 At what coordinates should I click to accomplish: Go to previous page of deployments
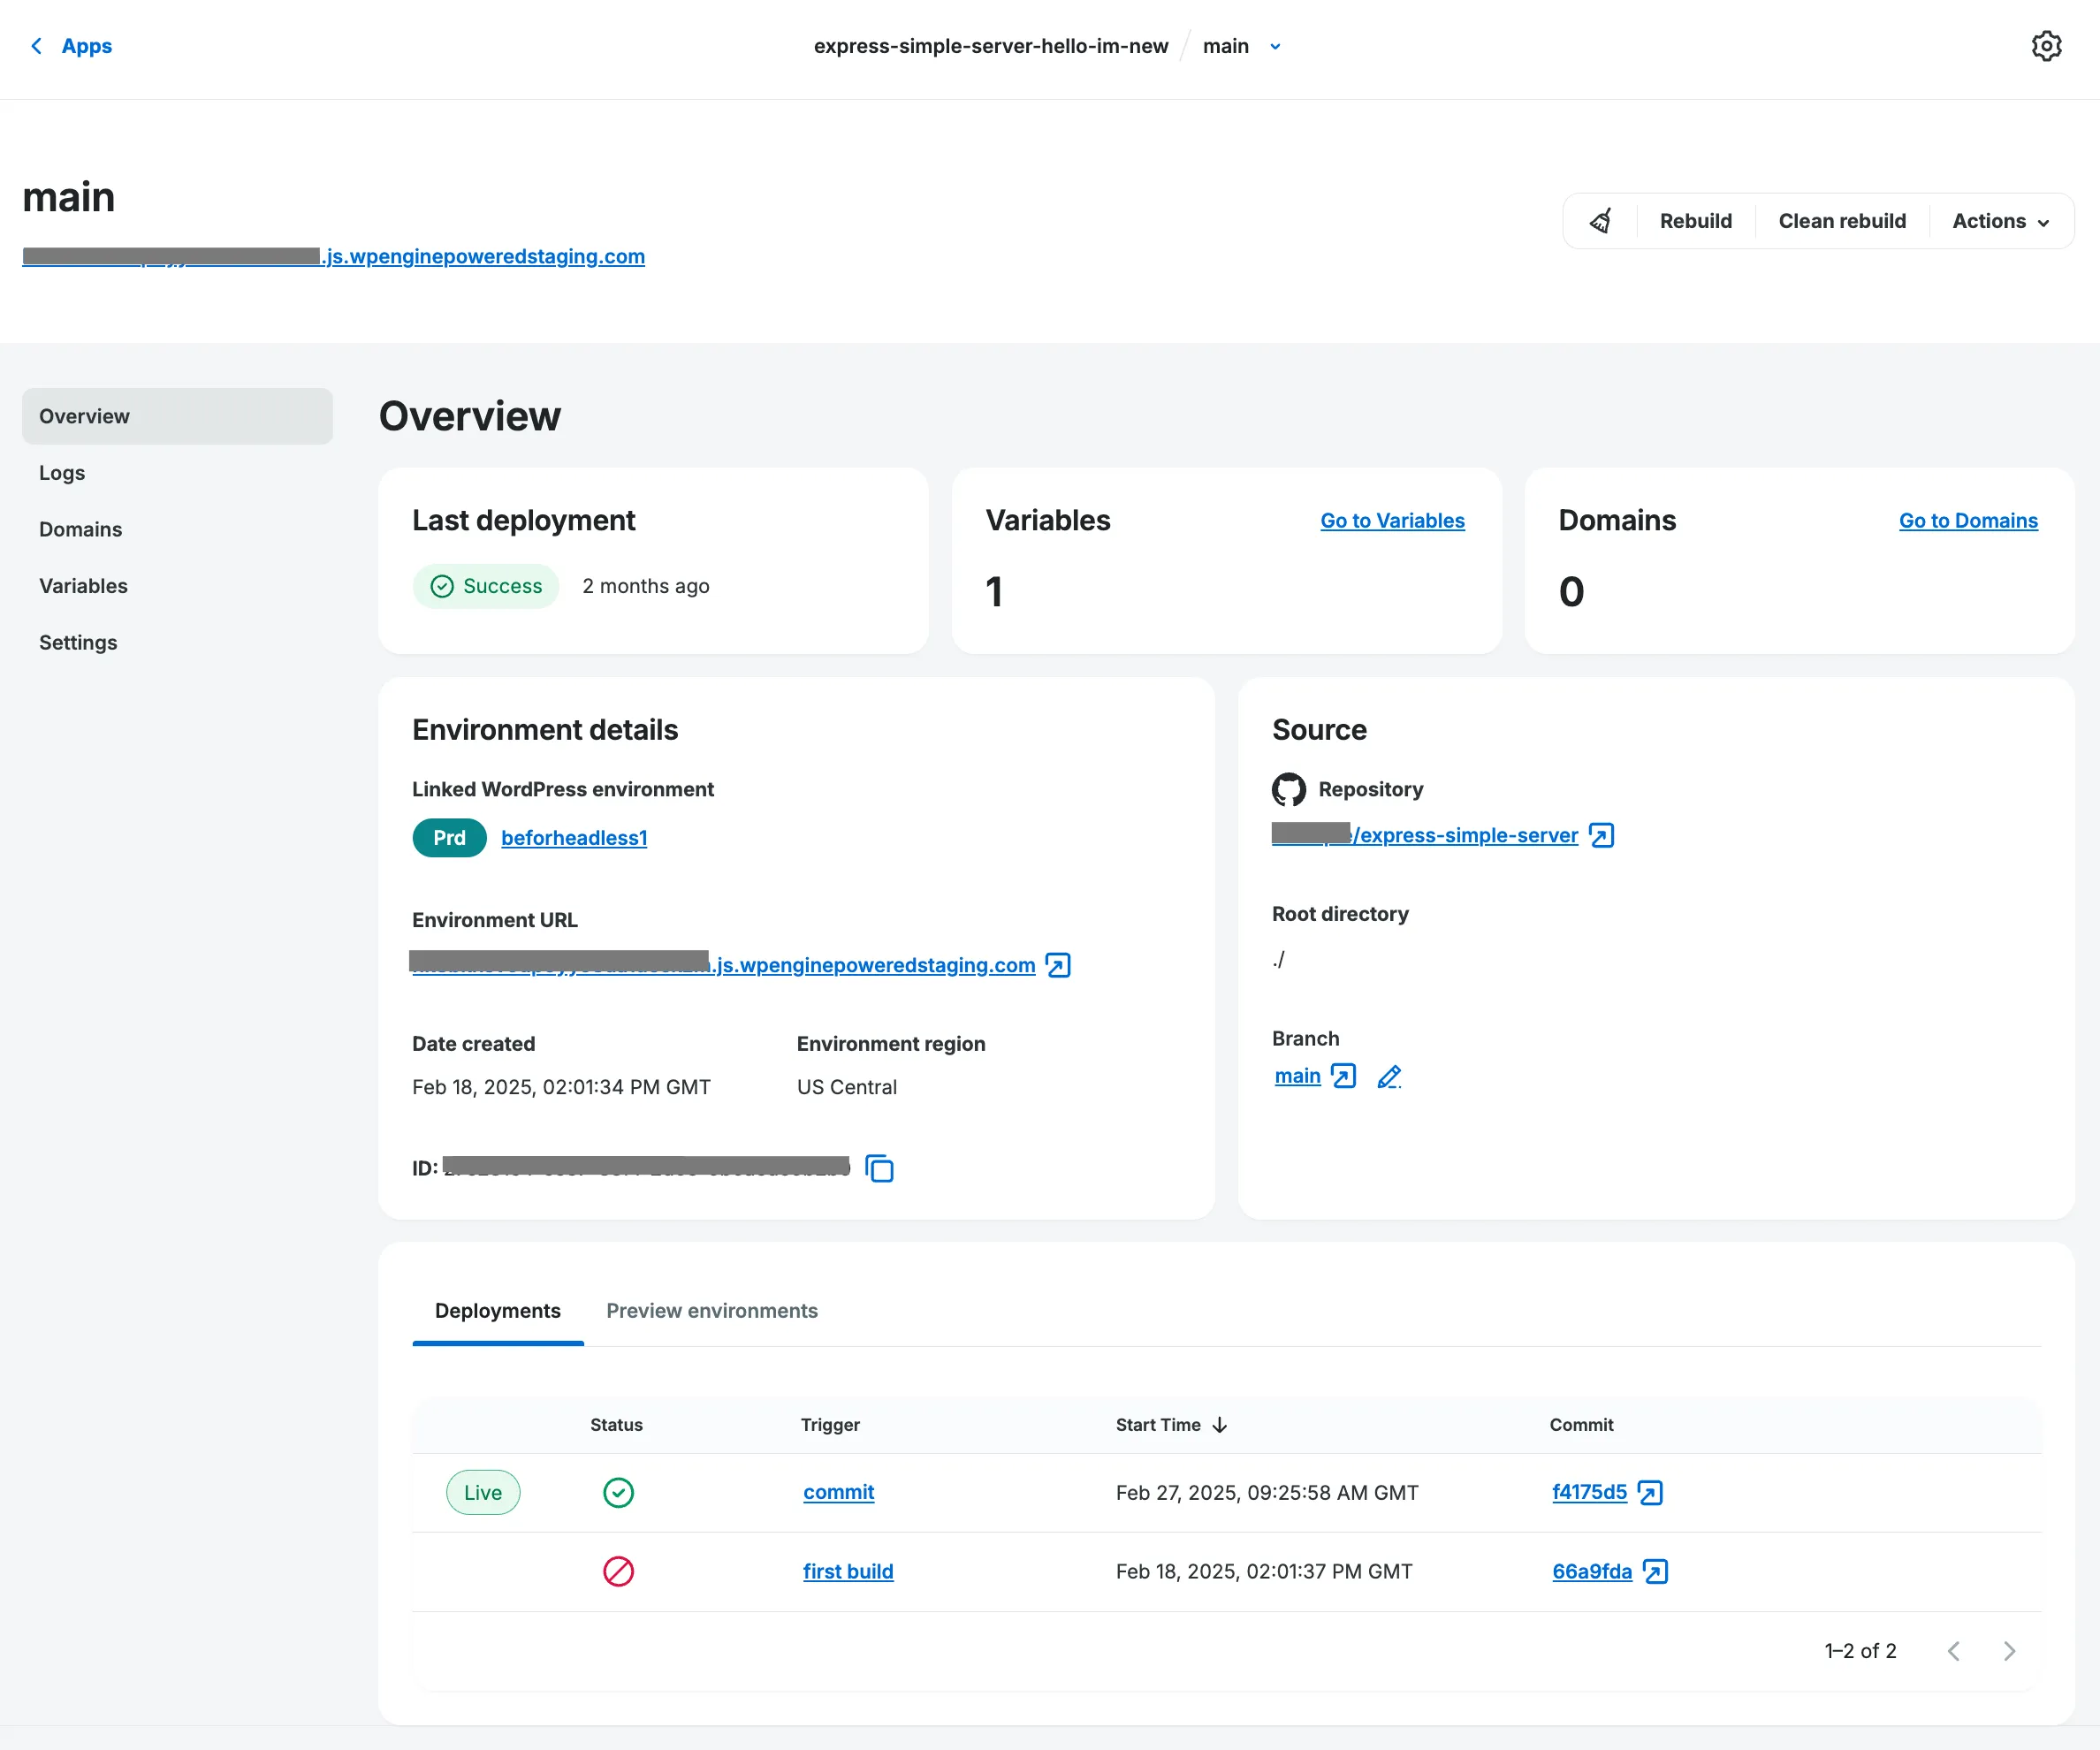pos(1953,1651)
